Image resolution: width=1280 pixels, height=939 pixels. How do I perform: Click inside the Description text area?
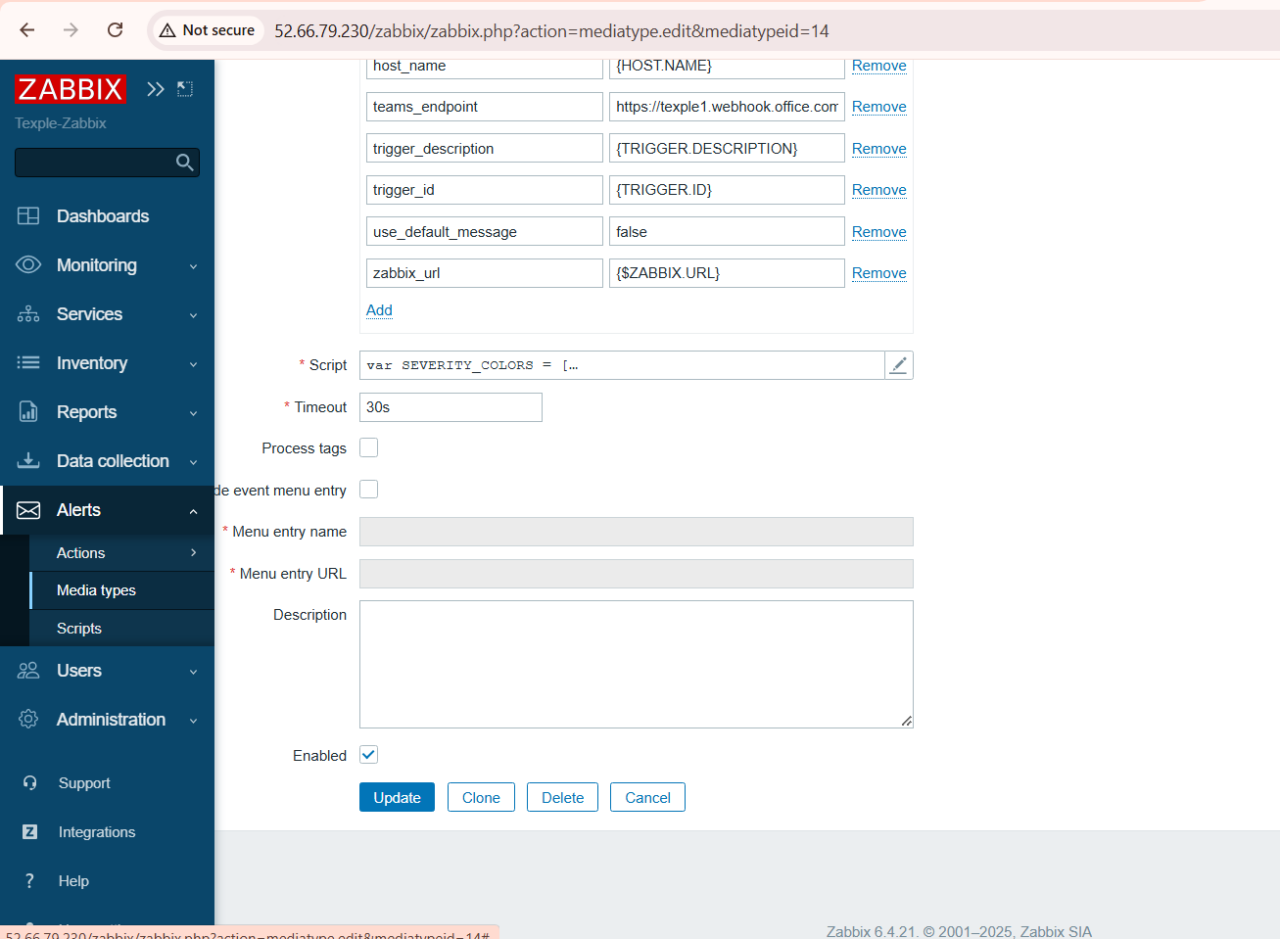[636, 663]
